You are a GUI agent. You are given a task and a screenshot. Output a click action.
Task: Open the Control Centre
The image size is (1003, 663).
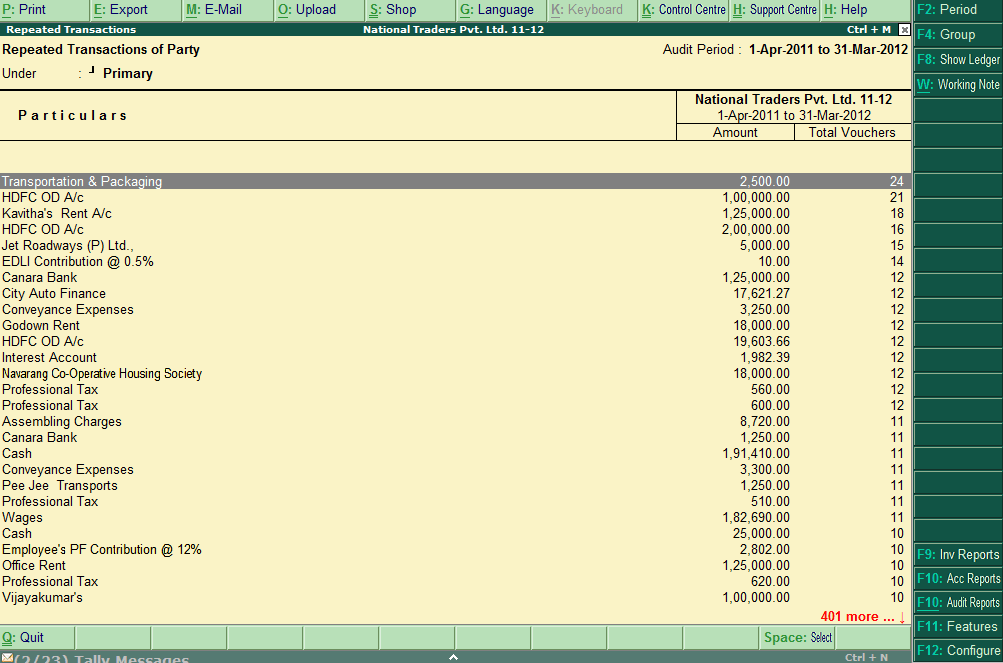684,10
